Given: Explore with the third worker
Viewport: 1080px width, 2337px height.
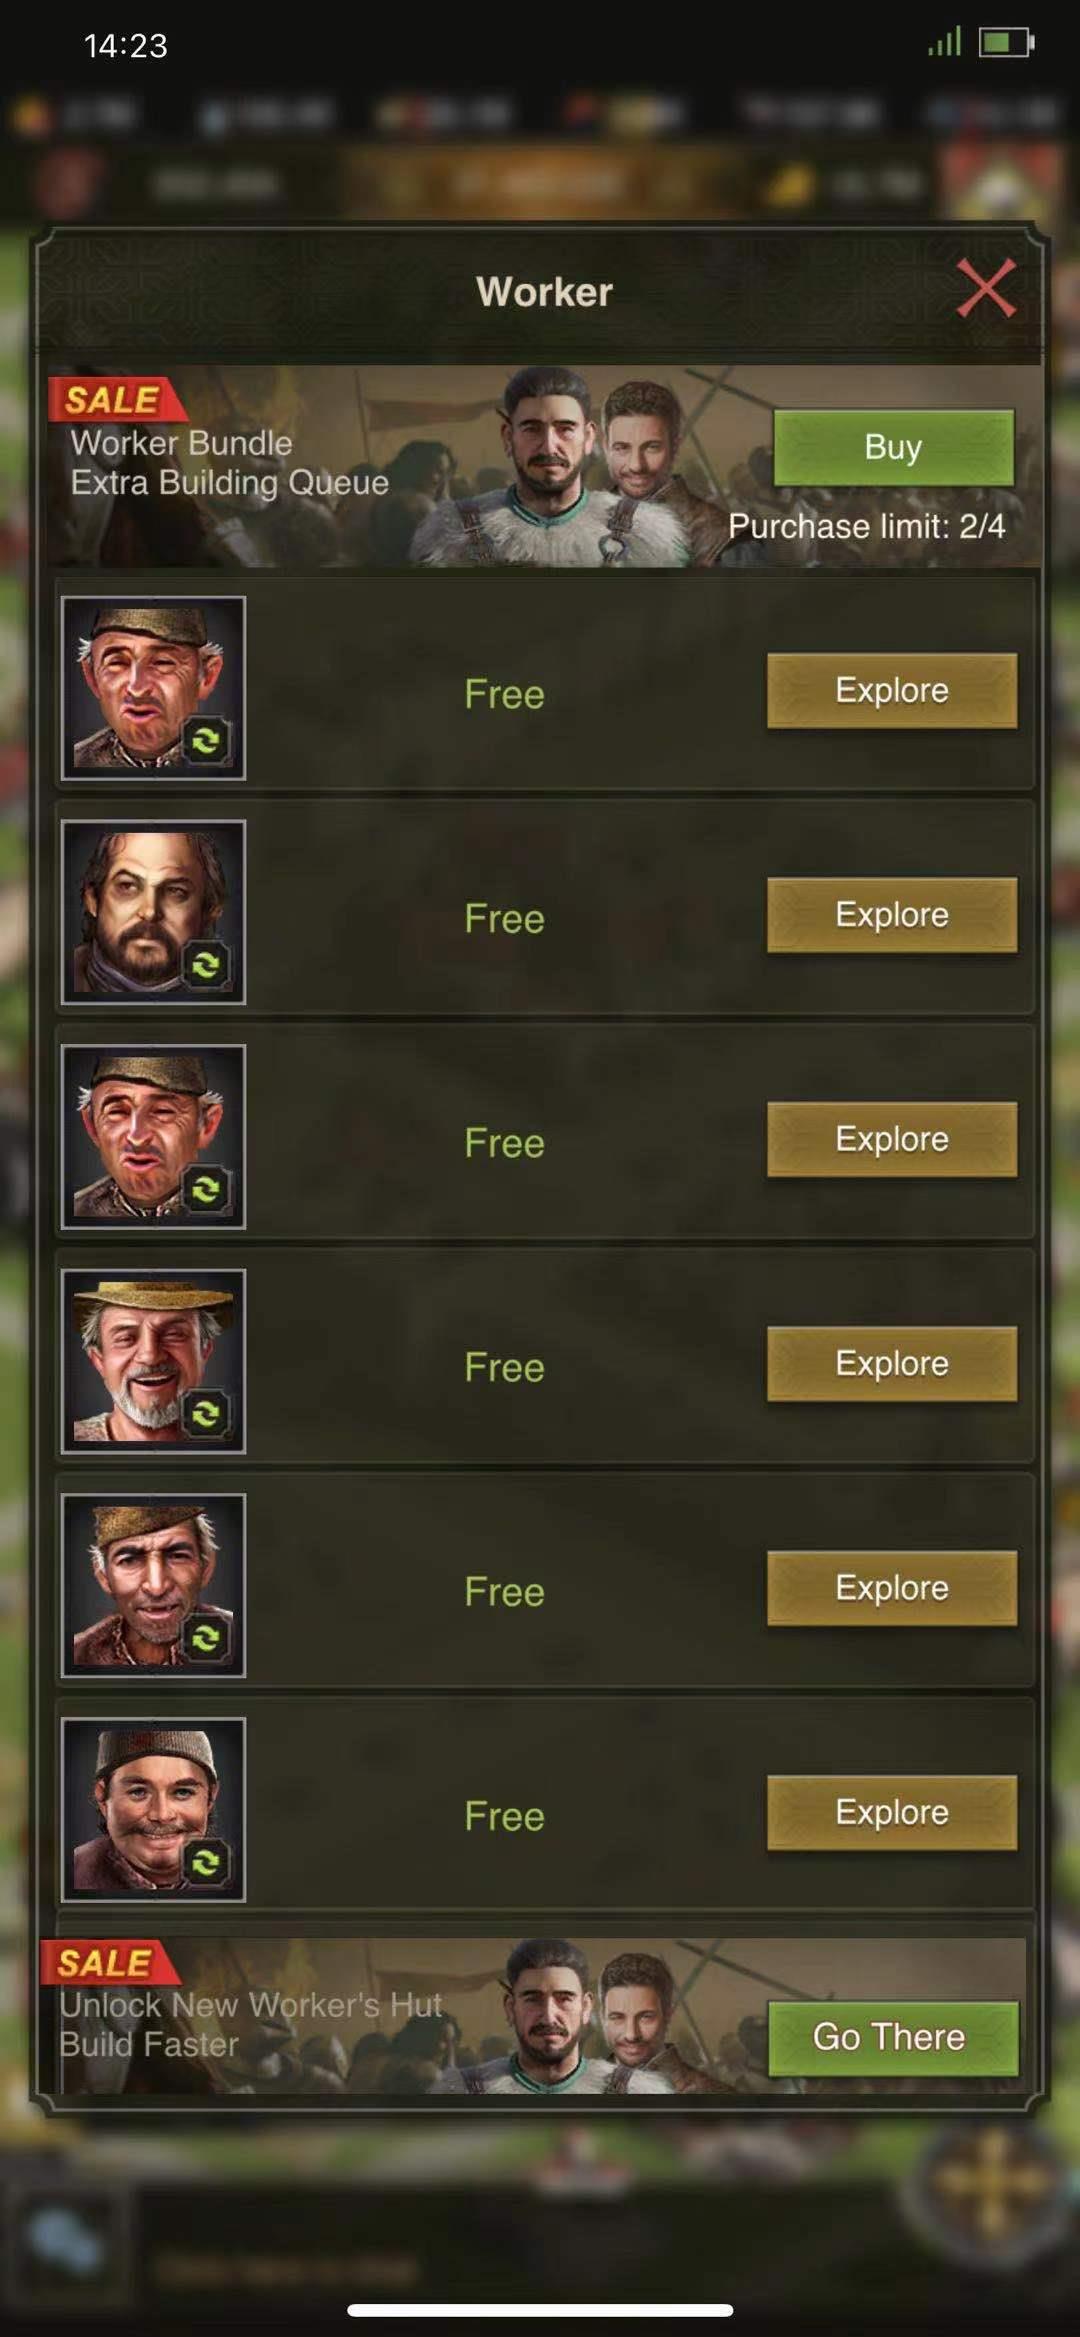Looking at the screenshot, I should point(892,1139).
